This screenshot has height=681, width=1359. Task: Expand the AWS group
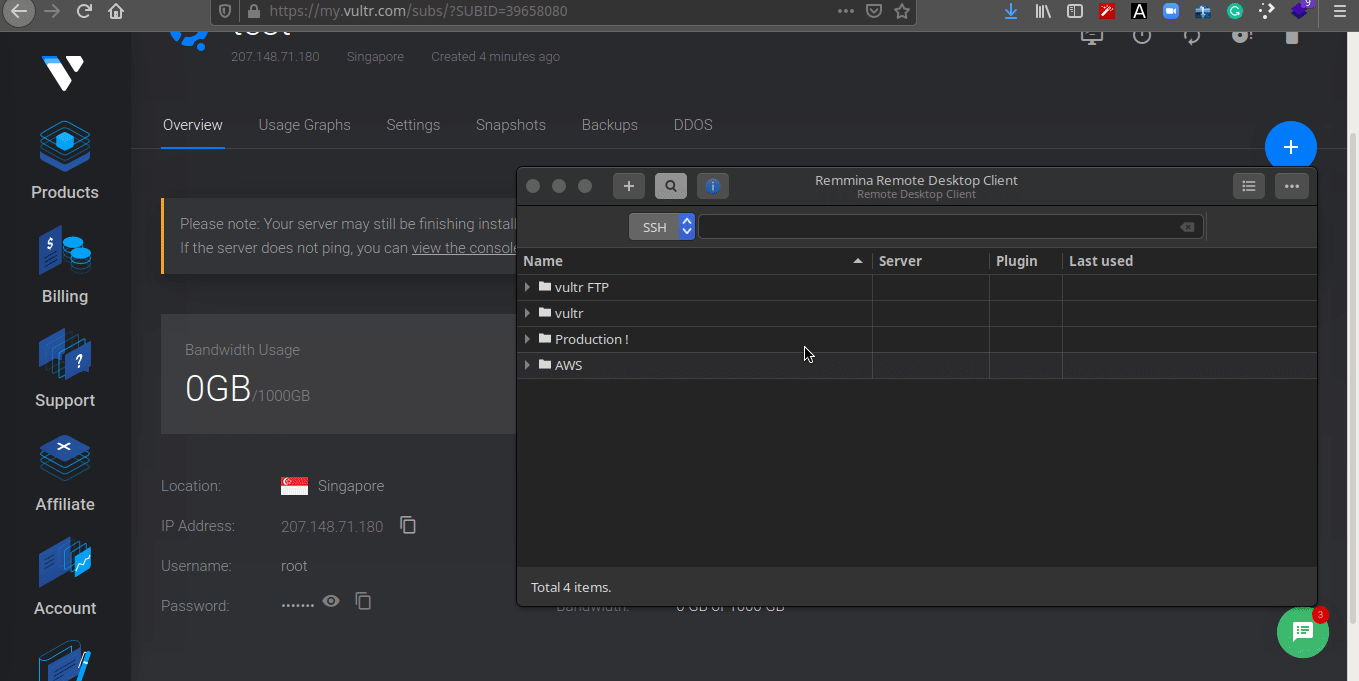click(x=527, y=365)
